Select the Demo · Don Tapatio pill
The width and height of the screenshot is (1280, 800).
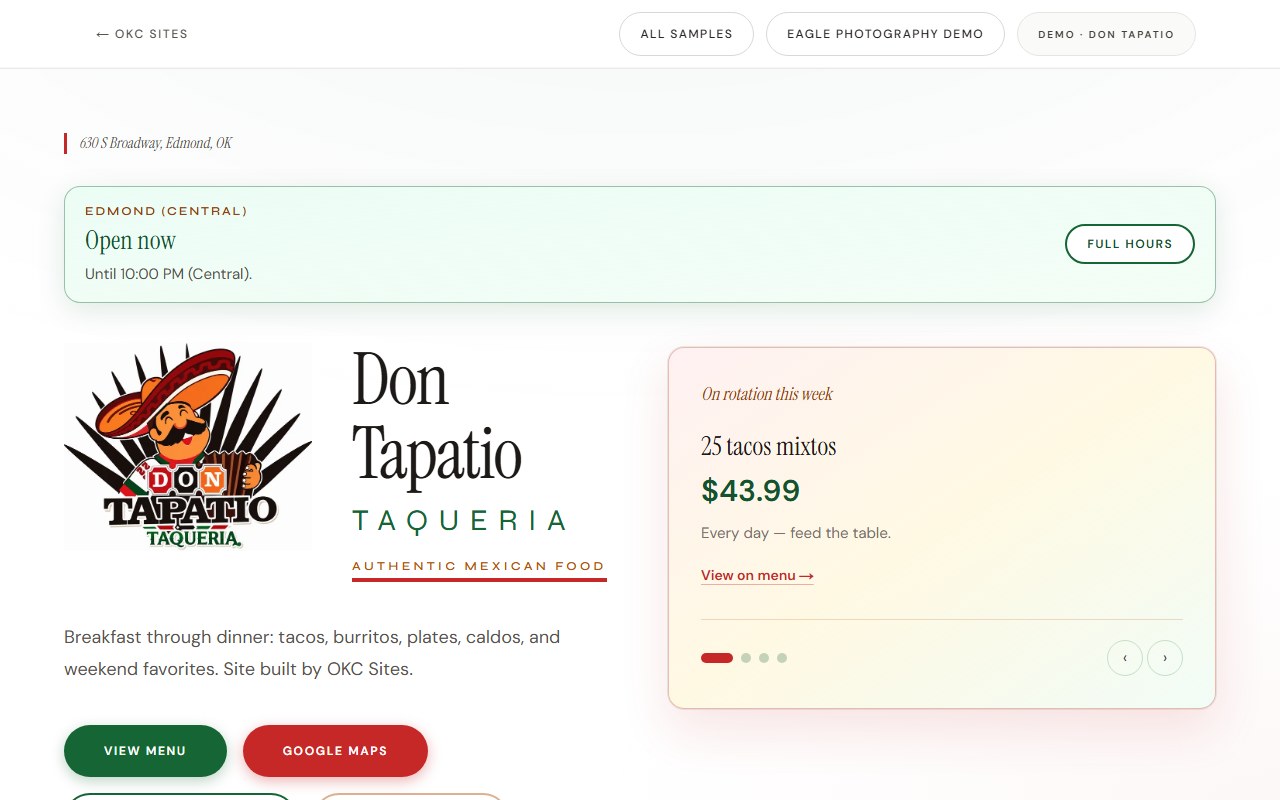click(x=1106, y=34)
